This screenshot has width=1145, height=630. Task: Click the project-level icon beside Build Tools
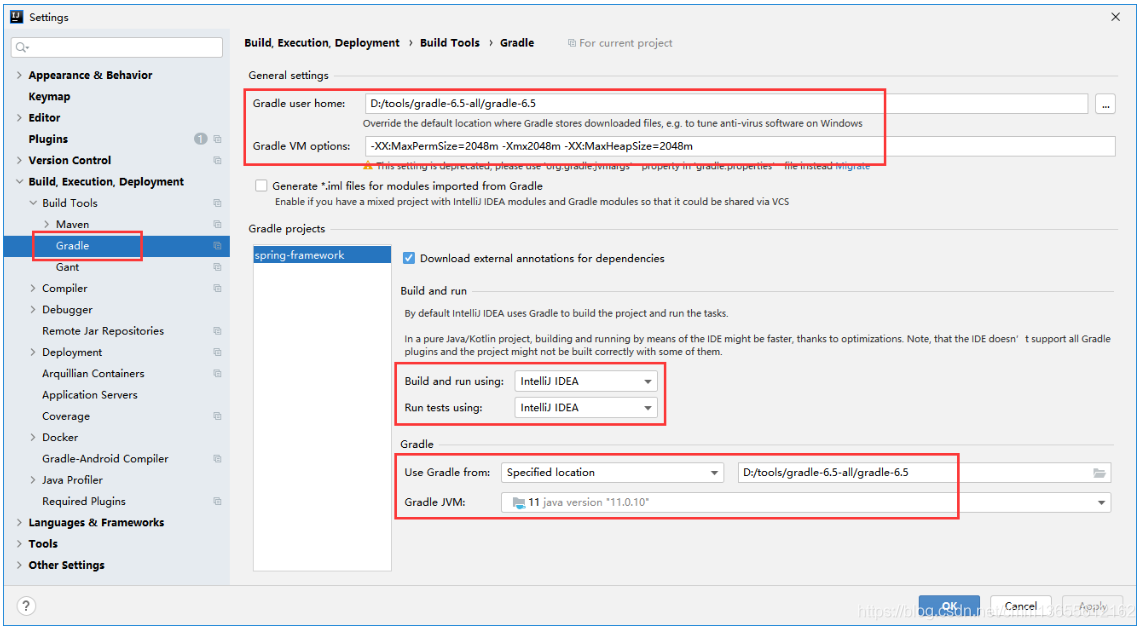218,203
